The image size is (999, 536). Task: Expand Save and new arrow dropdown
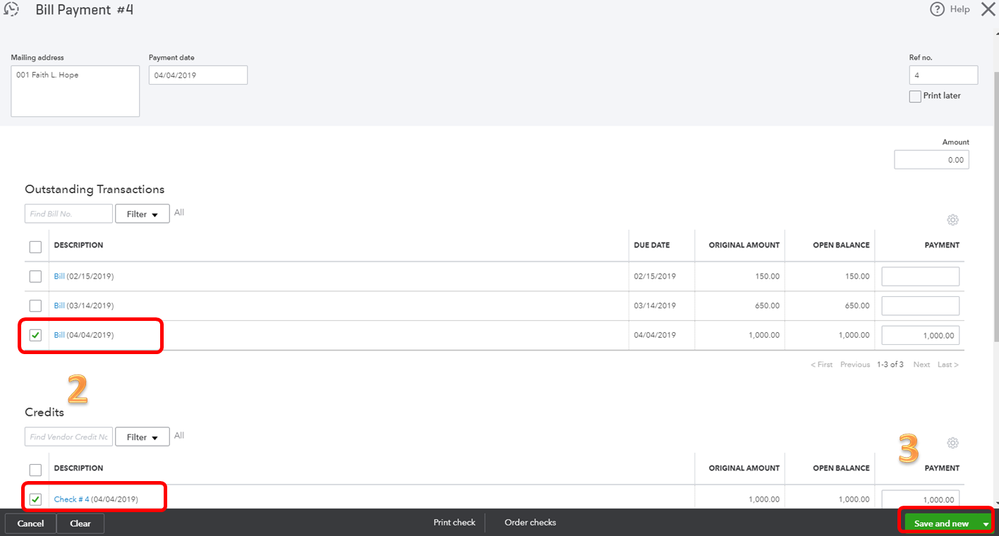986,523
